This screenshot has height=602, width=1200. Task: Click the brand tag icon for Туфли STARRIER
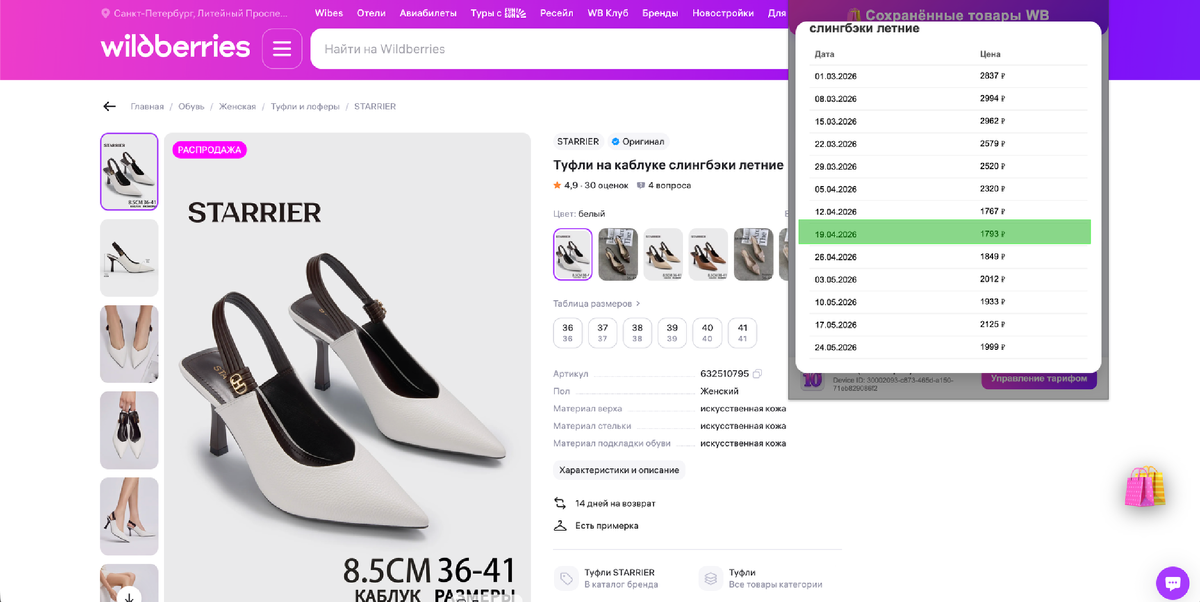566,578
